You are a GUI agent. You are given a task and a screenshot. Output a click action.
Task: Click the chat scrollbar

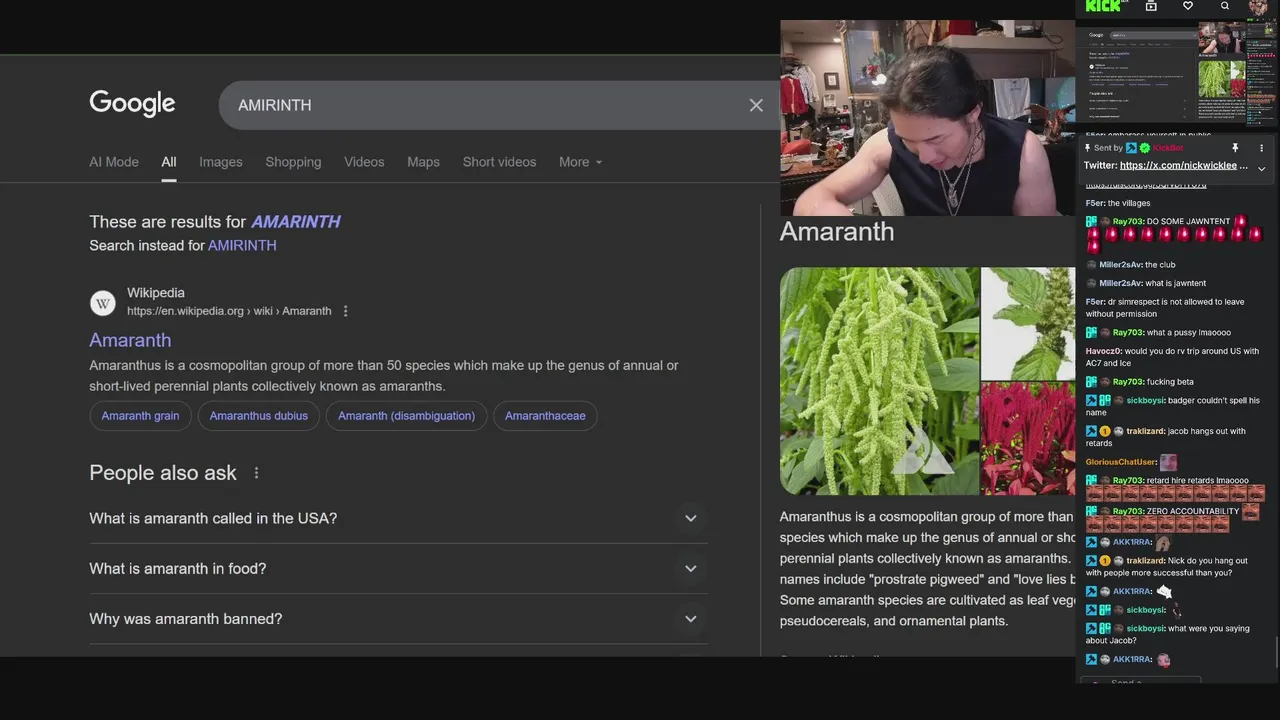[1277, 653]
